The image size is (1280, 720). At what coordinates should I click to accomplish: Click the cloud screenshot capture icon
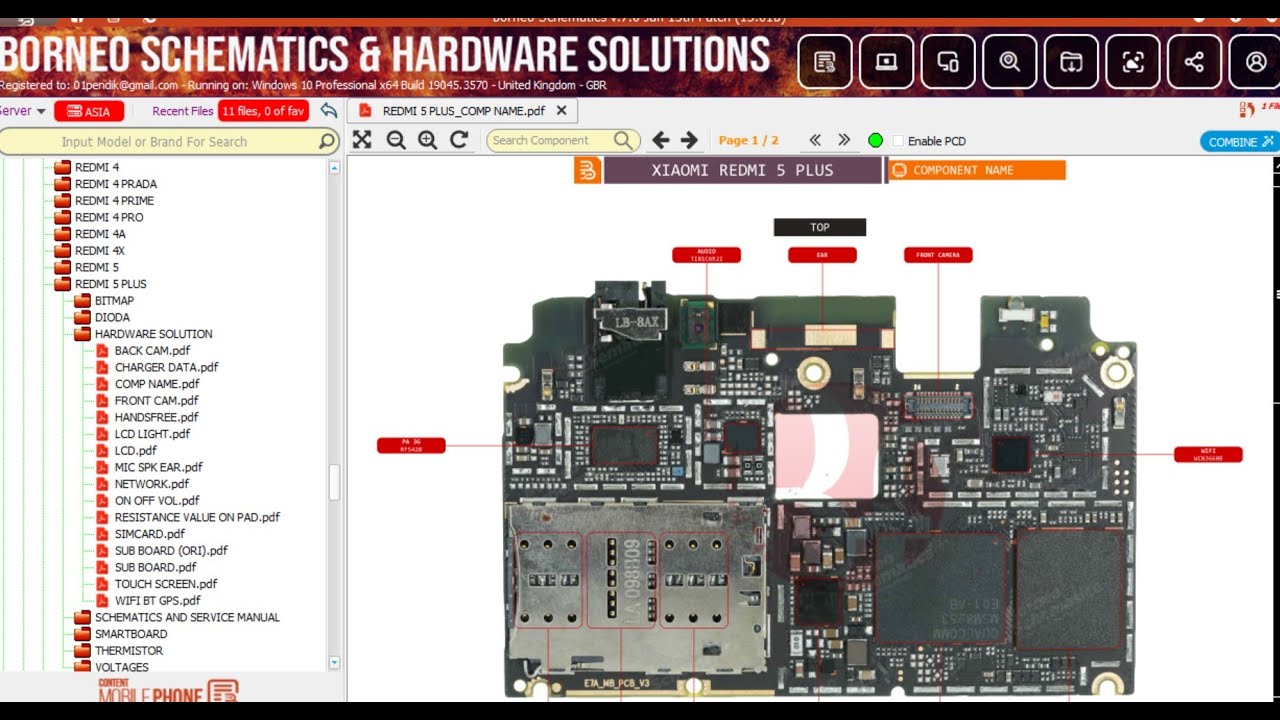[x=1133, y=62]
